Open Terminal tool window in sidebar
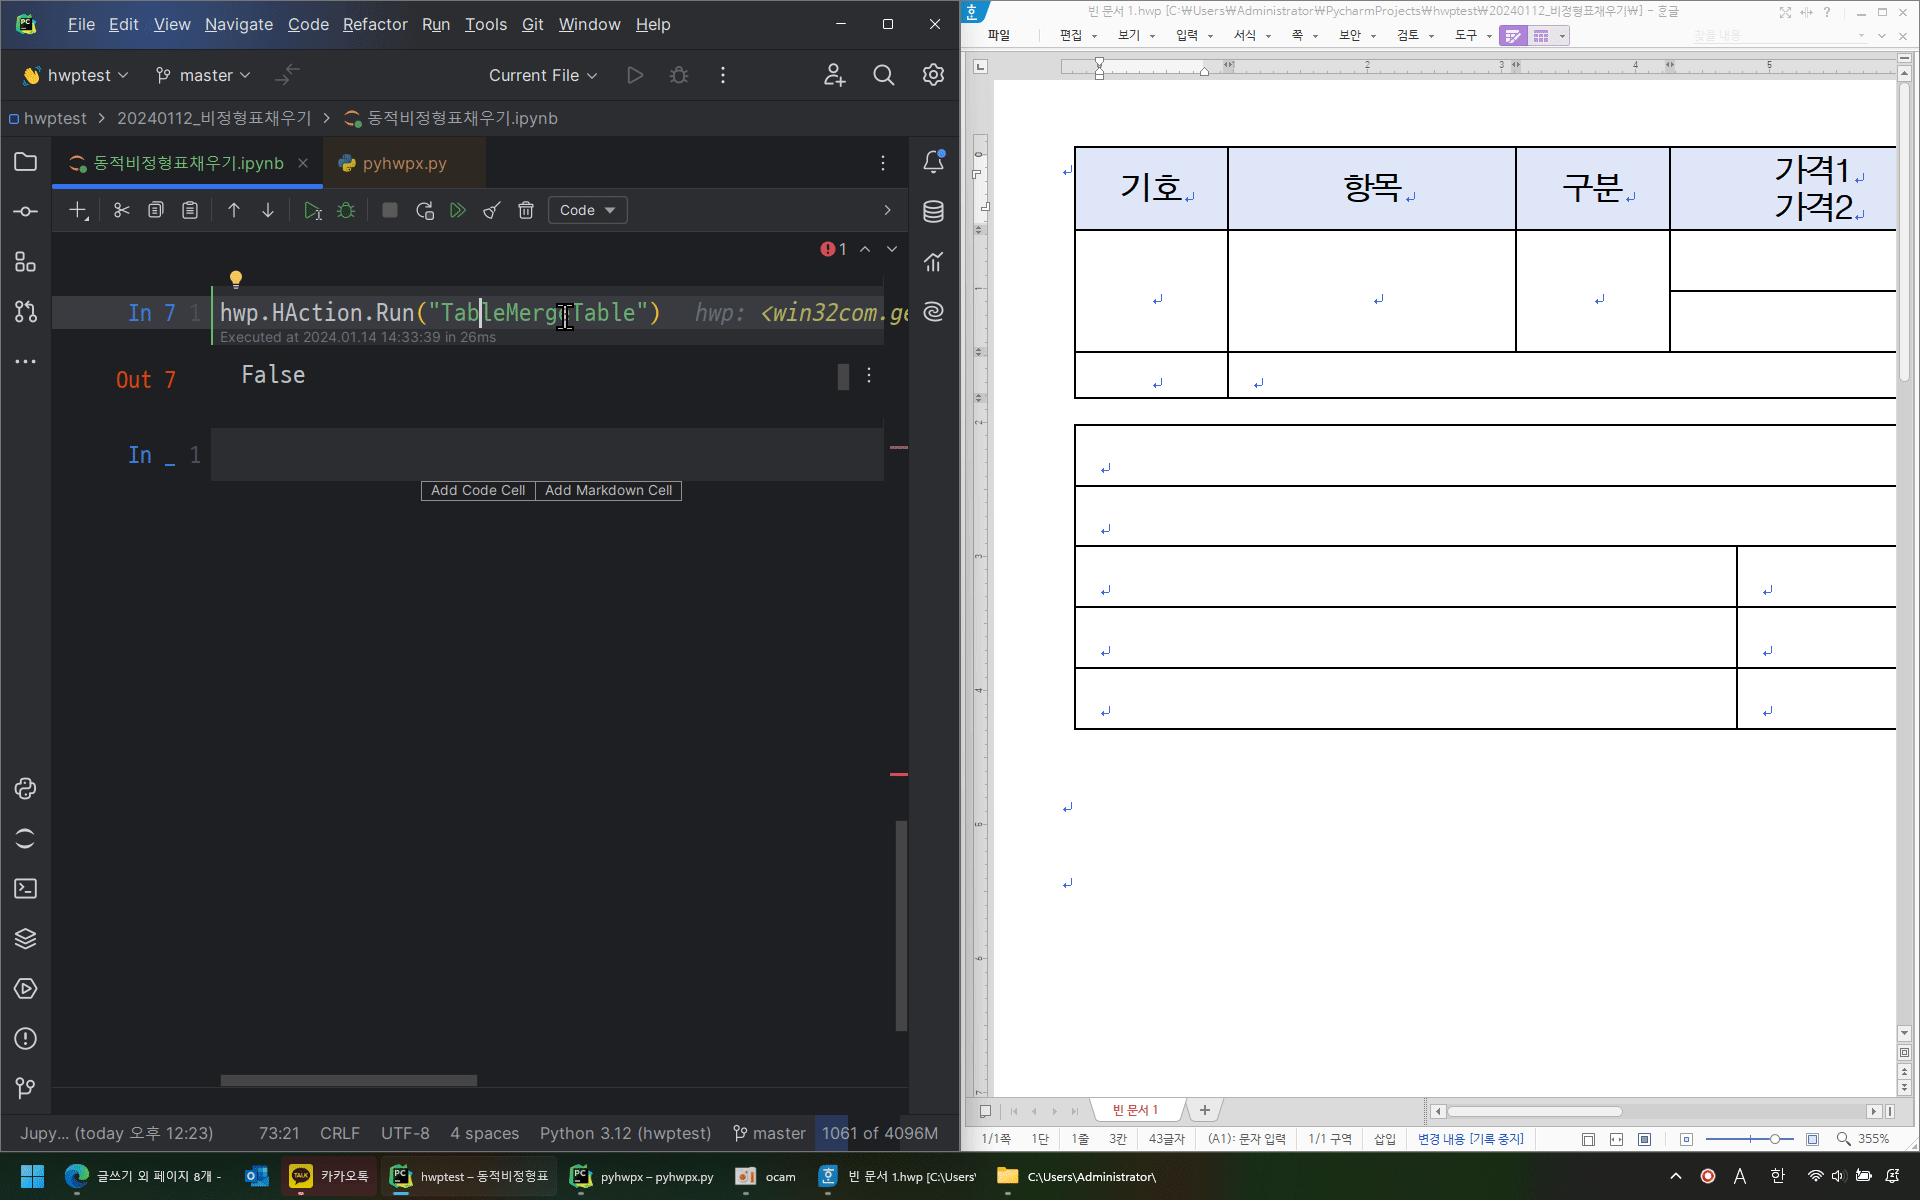This screenshot has height=1200, width=1920. 26,889
